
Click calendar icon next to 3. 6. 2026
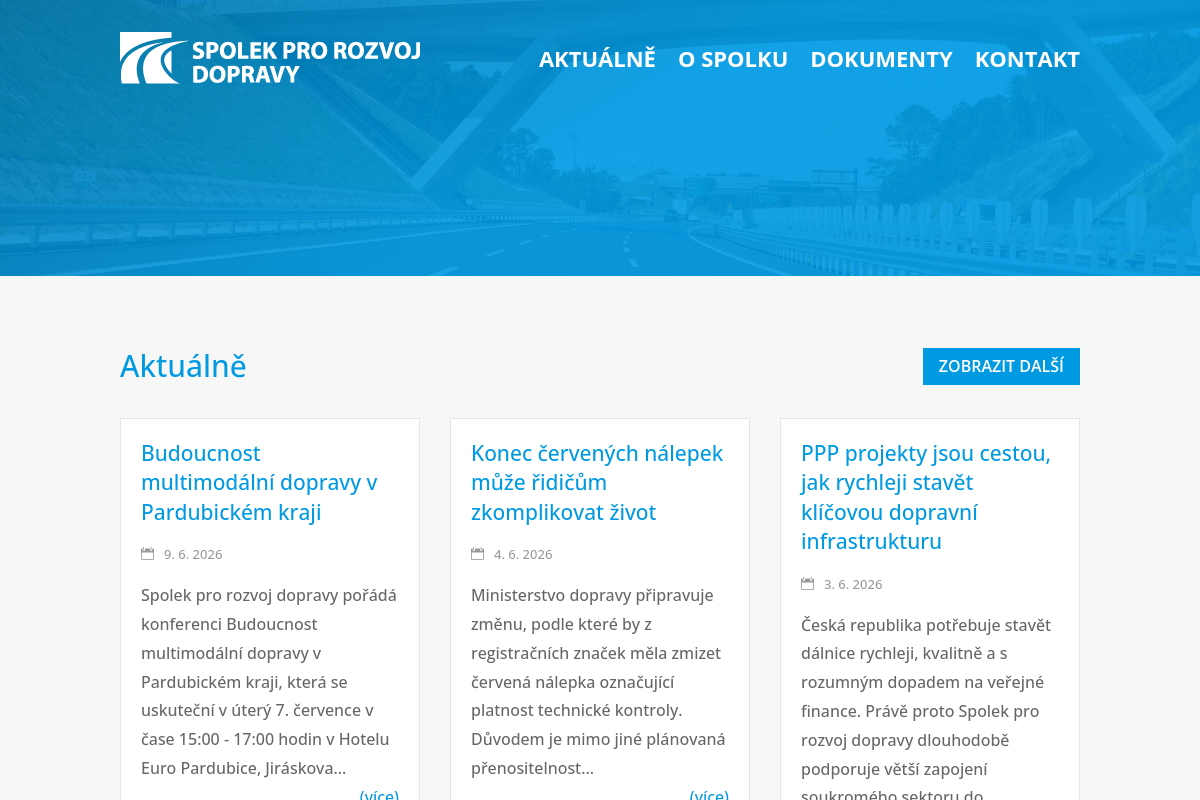tap(808, 584)
